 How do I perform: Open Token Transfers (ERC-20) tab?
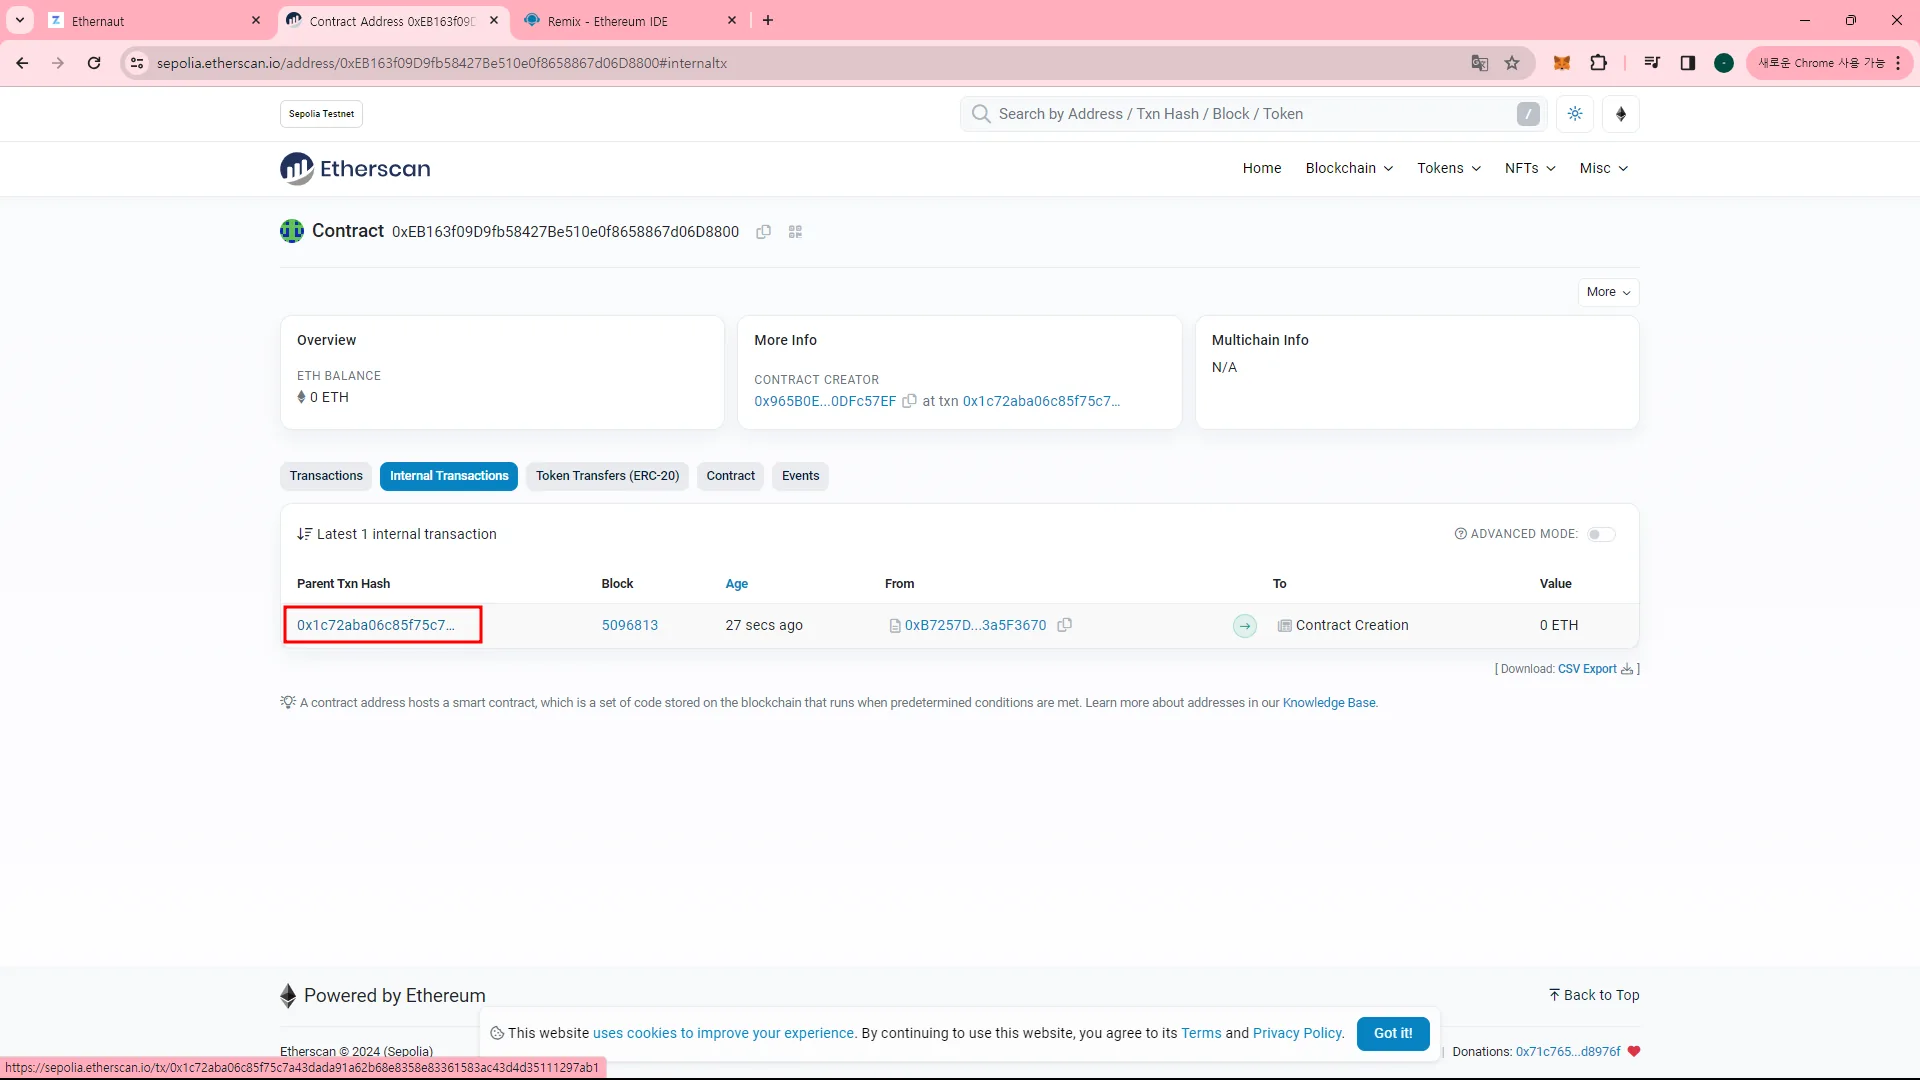click(607, 476)
